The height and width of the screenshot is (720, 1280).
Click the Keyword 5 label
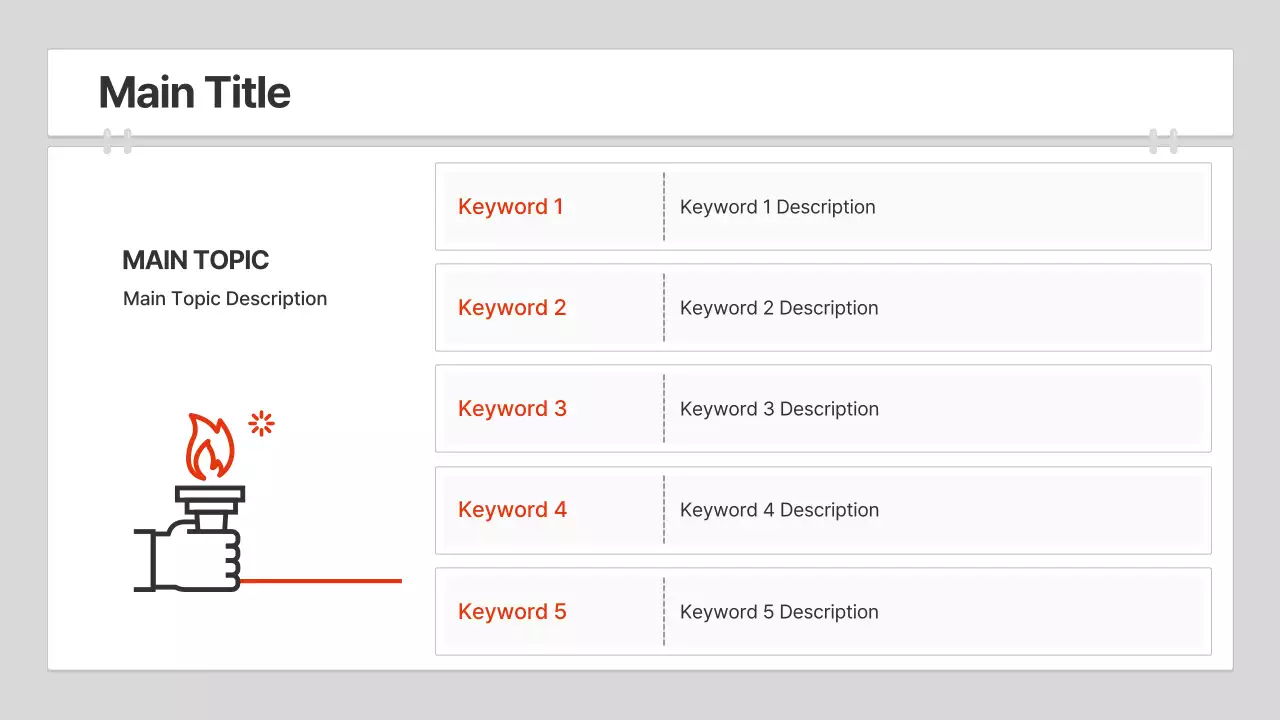coord(512,612)
